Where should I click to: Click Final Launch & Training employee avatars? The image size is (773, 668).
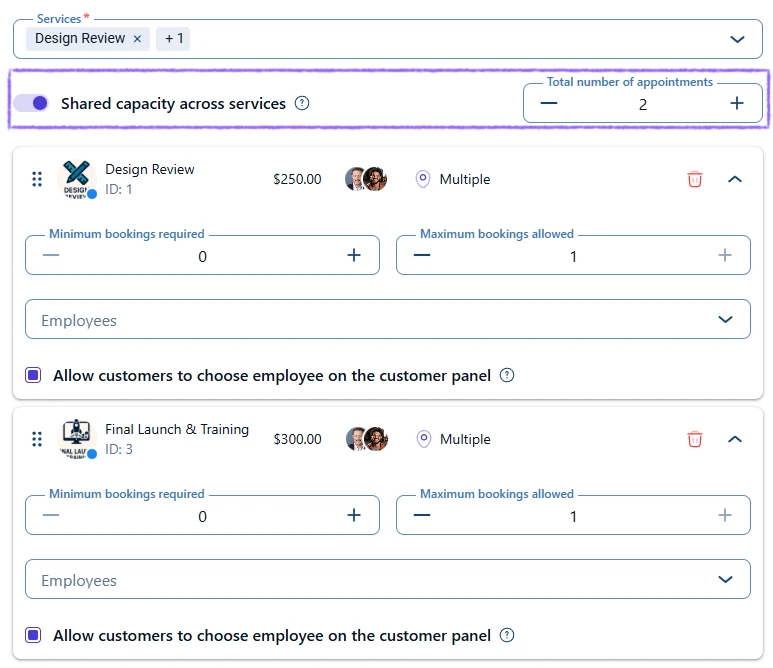[x=366, y=439]
